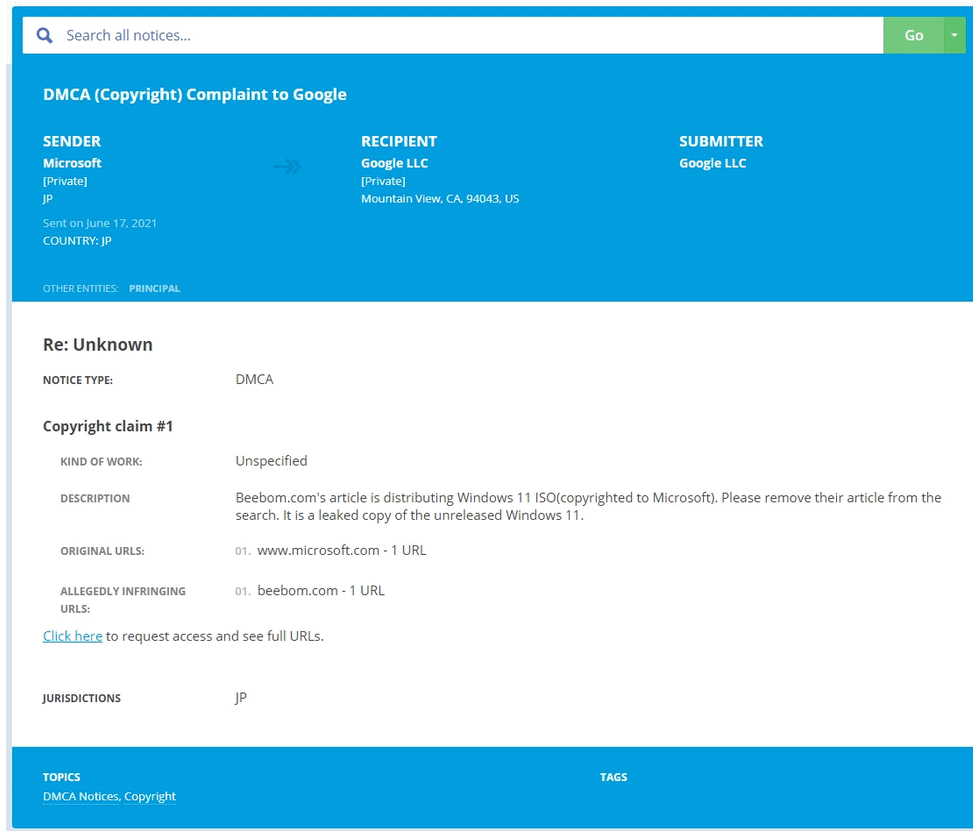Expand the PRINCIPAL other entities item
The image size is (973, 832).
(x=155, y=289)
